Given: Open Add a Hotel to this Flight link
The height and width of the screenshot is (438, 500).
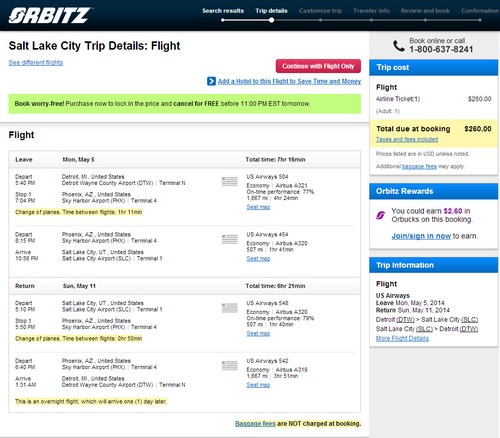Looking at the screenshot, I should (289, 81).
